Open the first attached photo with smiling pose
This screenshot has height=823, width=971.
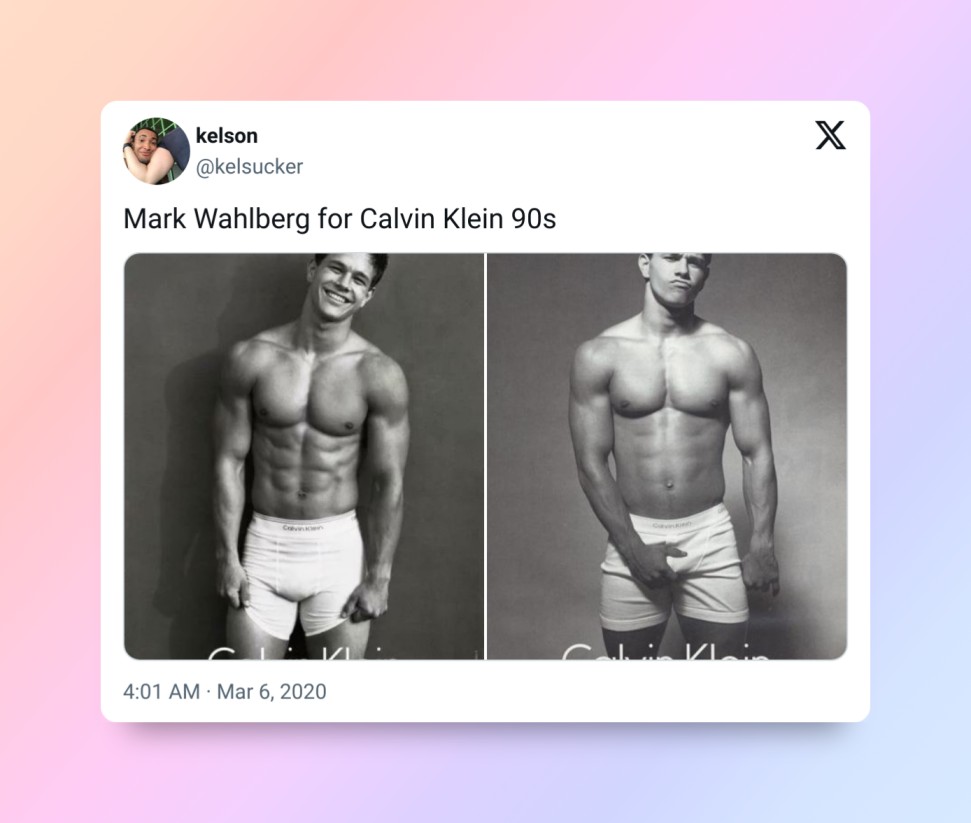point(304,456)
